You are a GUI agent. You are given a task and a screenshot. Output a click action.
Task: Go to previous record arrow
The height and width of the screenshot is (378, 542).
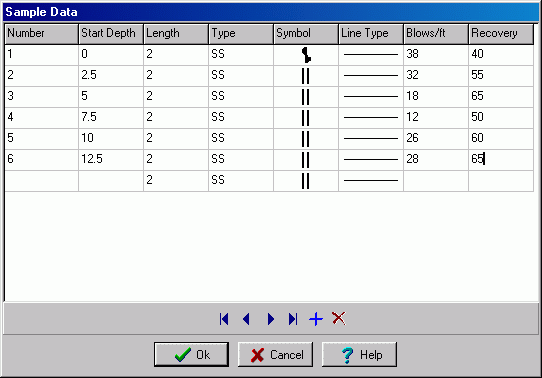246,319
